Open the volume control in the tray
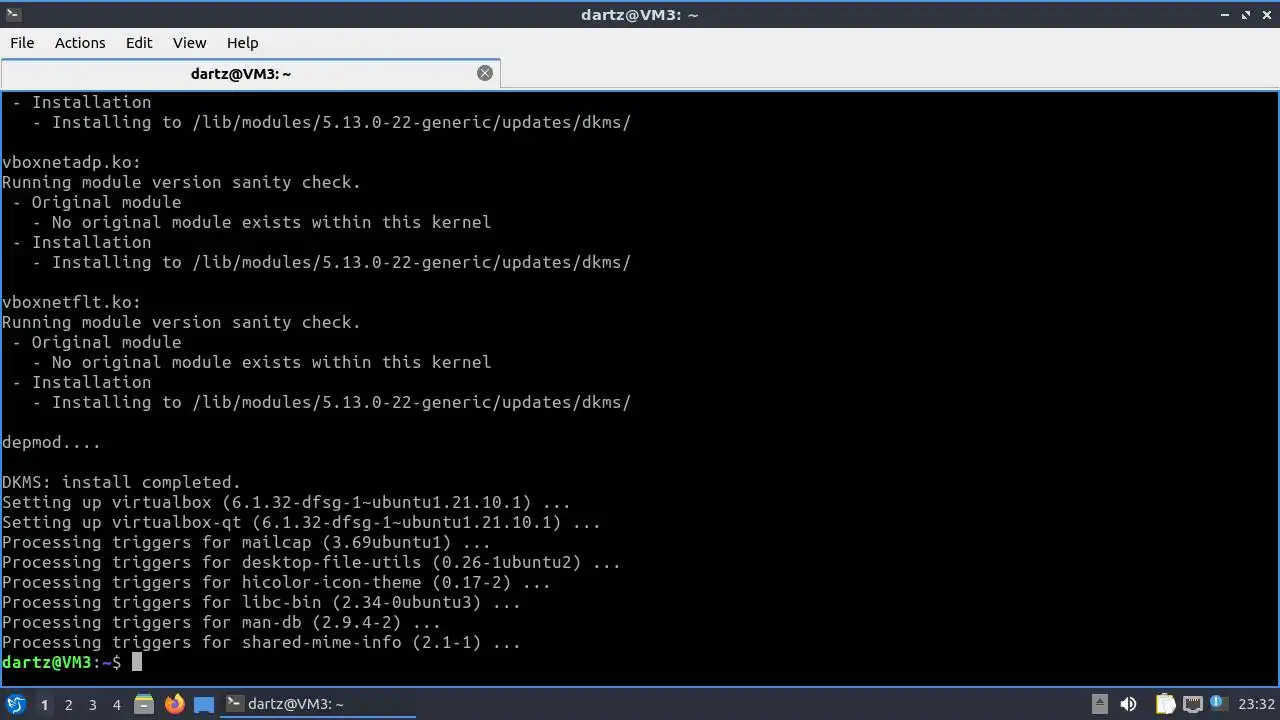Viewport: 1280px width, 720px height. coord(1128,704)
